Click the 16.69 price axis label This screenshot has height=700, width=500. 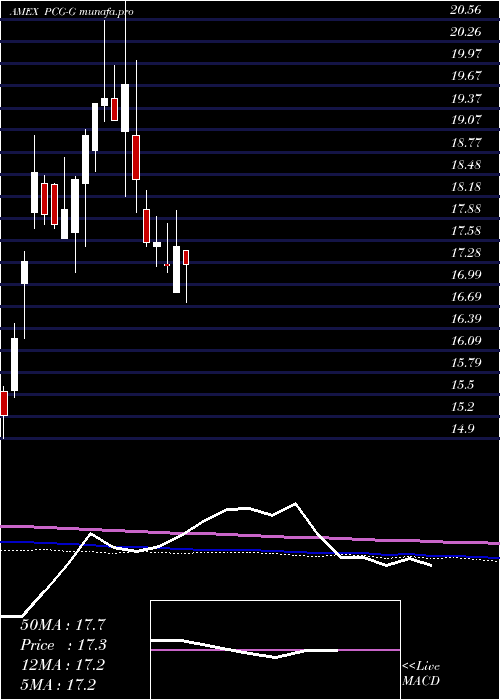tap(466, 296)
